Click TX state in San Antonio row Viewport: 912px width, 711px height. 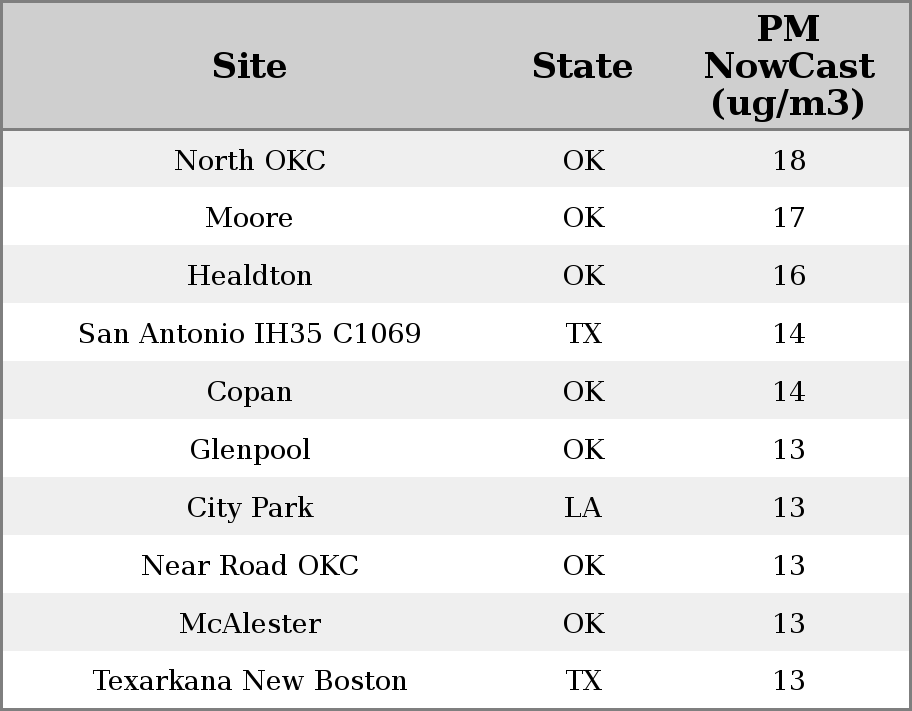pos(583,334)
